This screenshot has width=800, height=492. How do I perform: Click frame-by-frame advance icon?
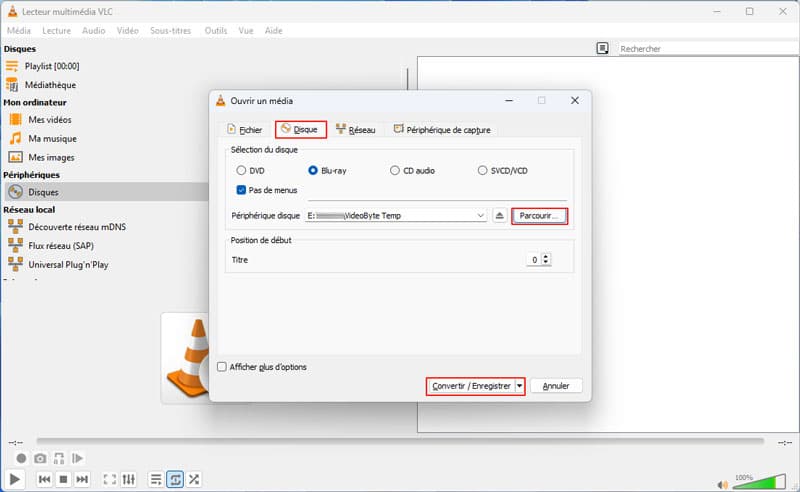pyautogui.click(x=78, y=458)
